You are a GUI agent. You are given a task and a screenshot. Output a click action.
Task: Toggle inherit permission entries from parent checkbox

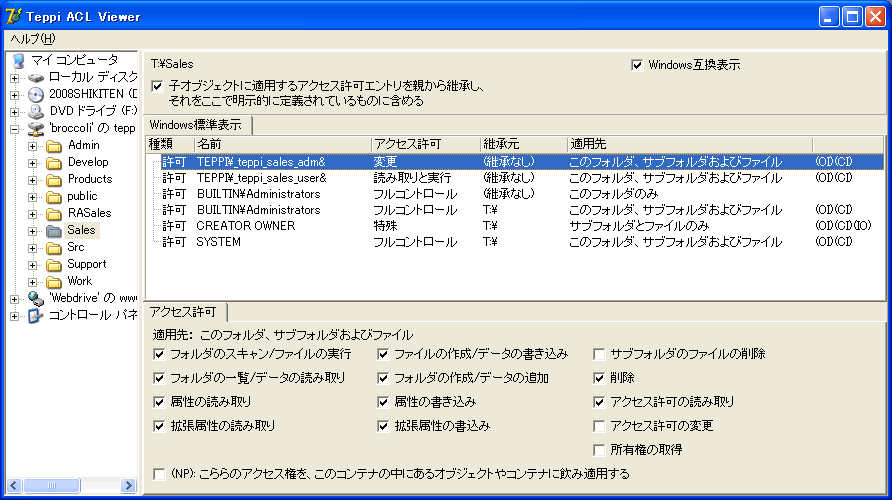click(x=157, y=86)
